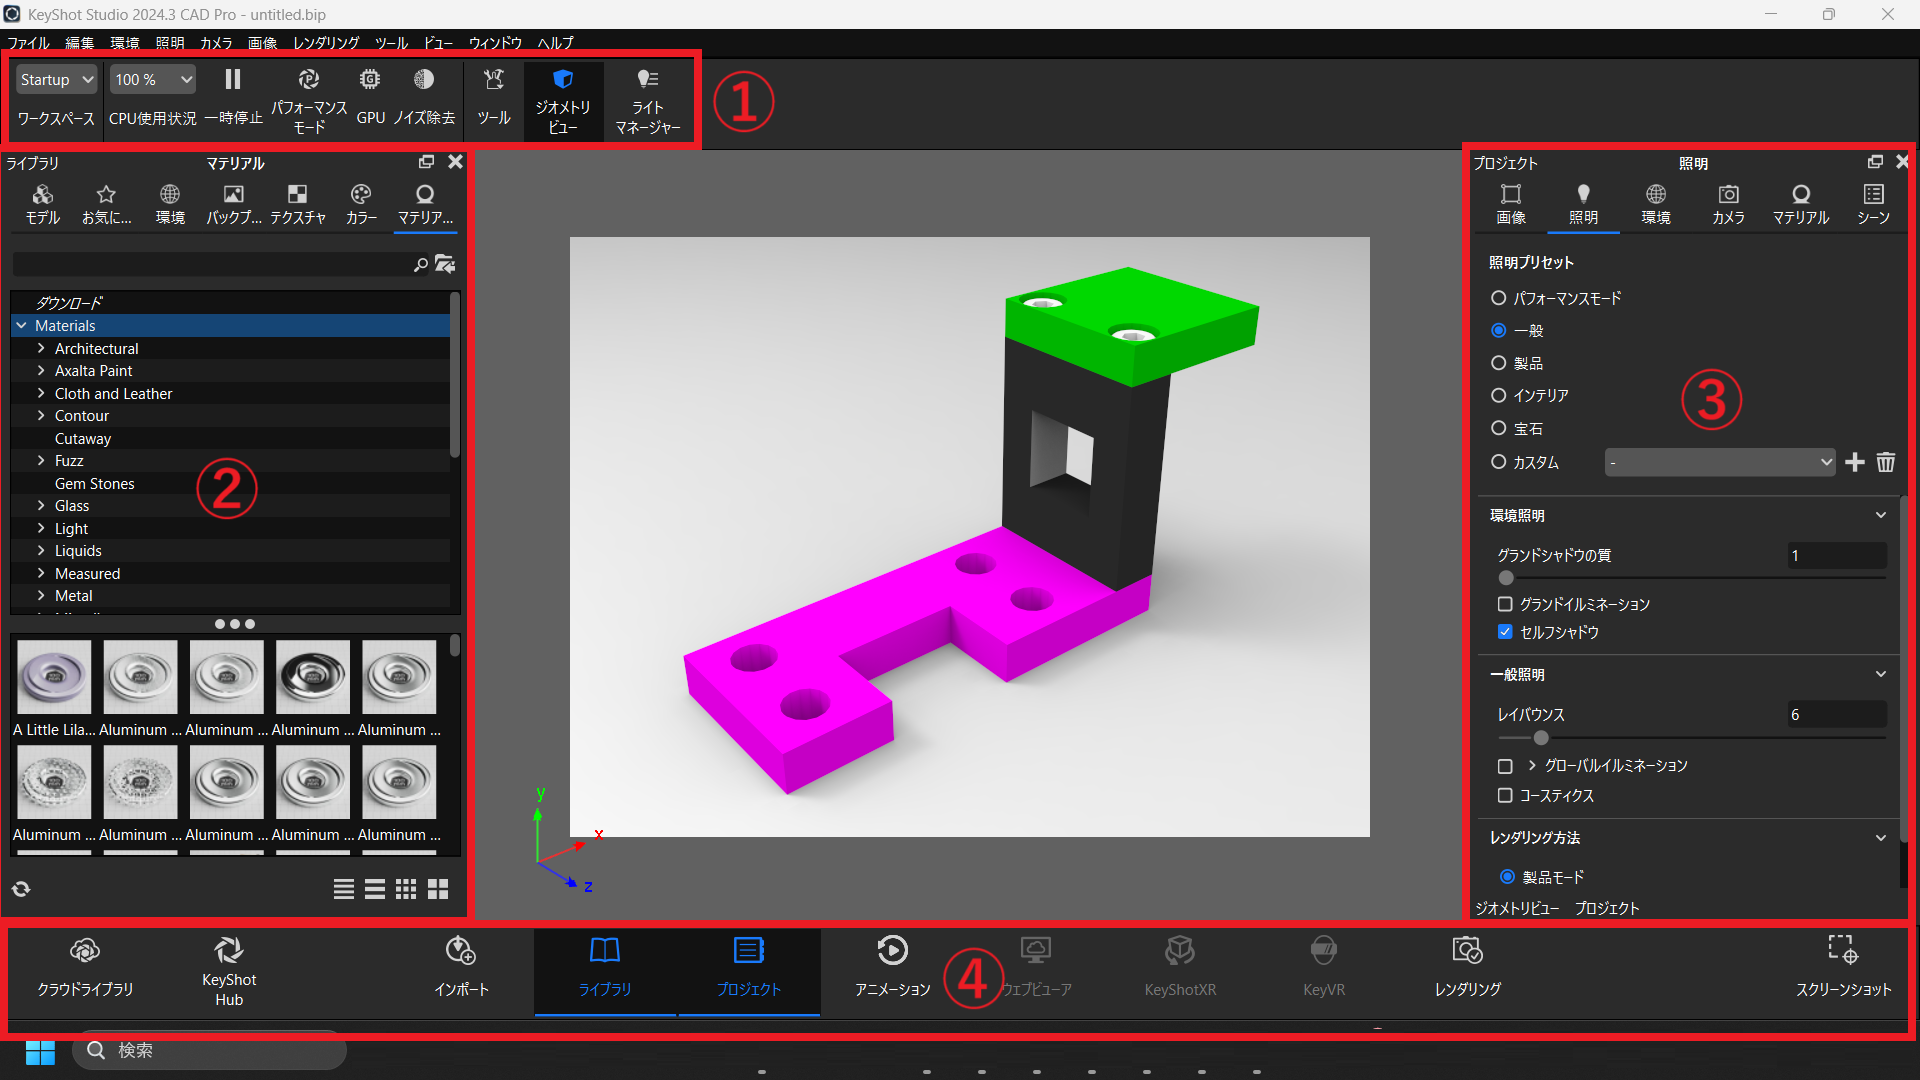Pause rendering with the 一時停止 icon
Viewport: 1920px width, 1080px height.
tap(233, 79)
